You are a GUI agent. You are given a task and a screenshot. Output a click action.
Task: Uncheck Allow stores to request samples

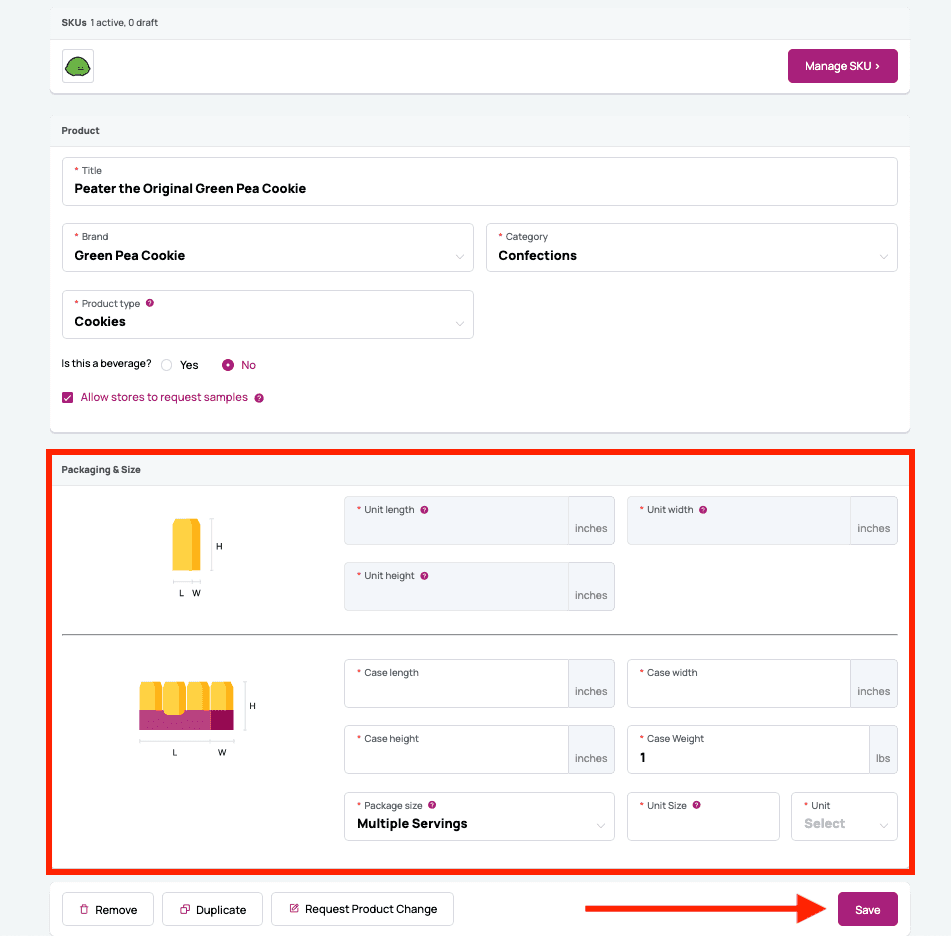tap(67, 397)
